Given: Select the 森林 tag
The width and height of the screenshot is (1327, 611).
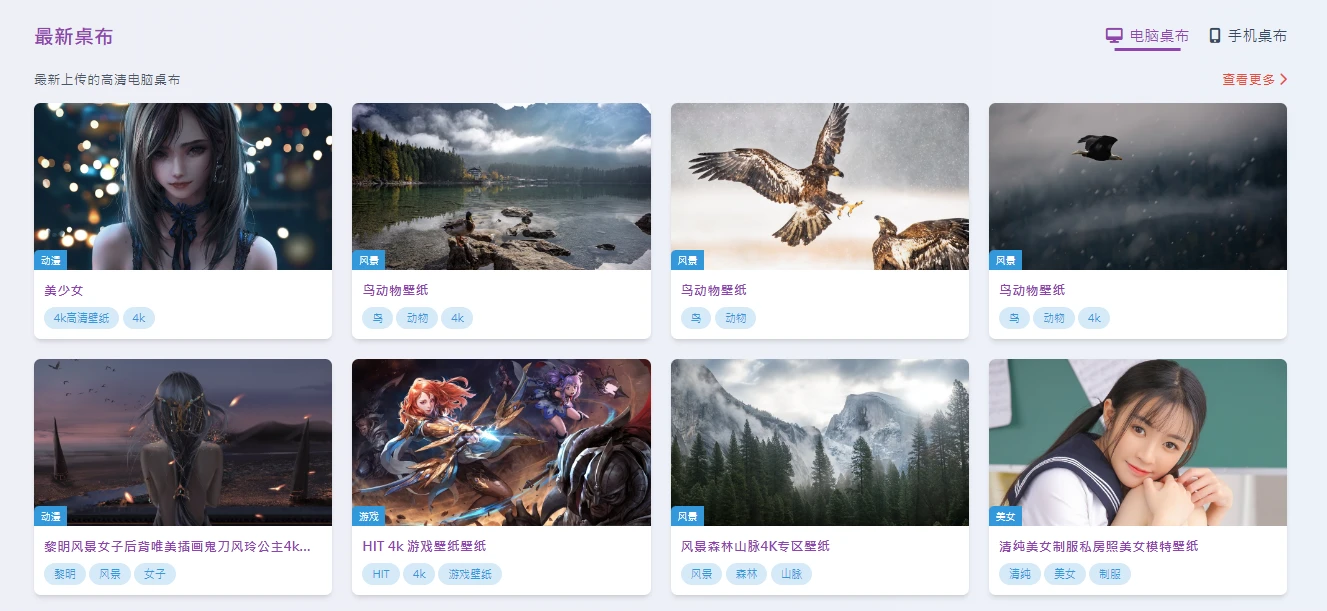Looking at the screenshot, I should [746, 574].
